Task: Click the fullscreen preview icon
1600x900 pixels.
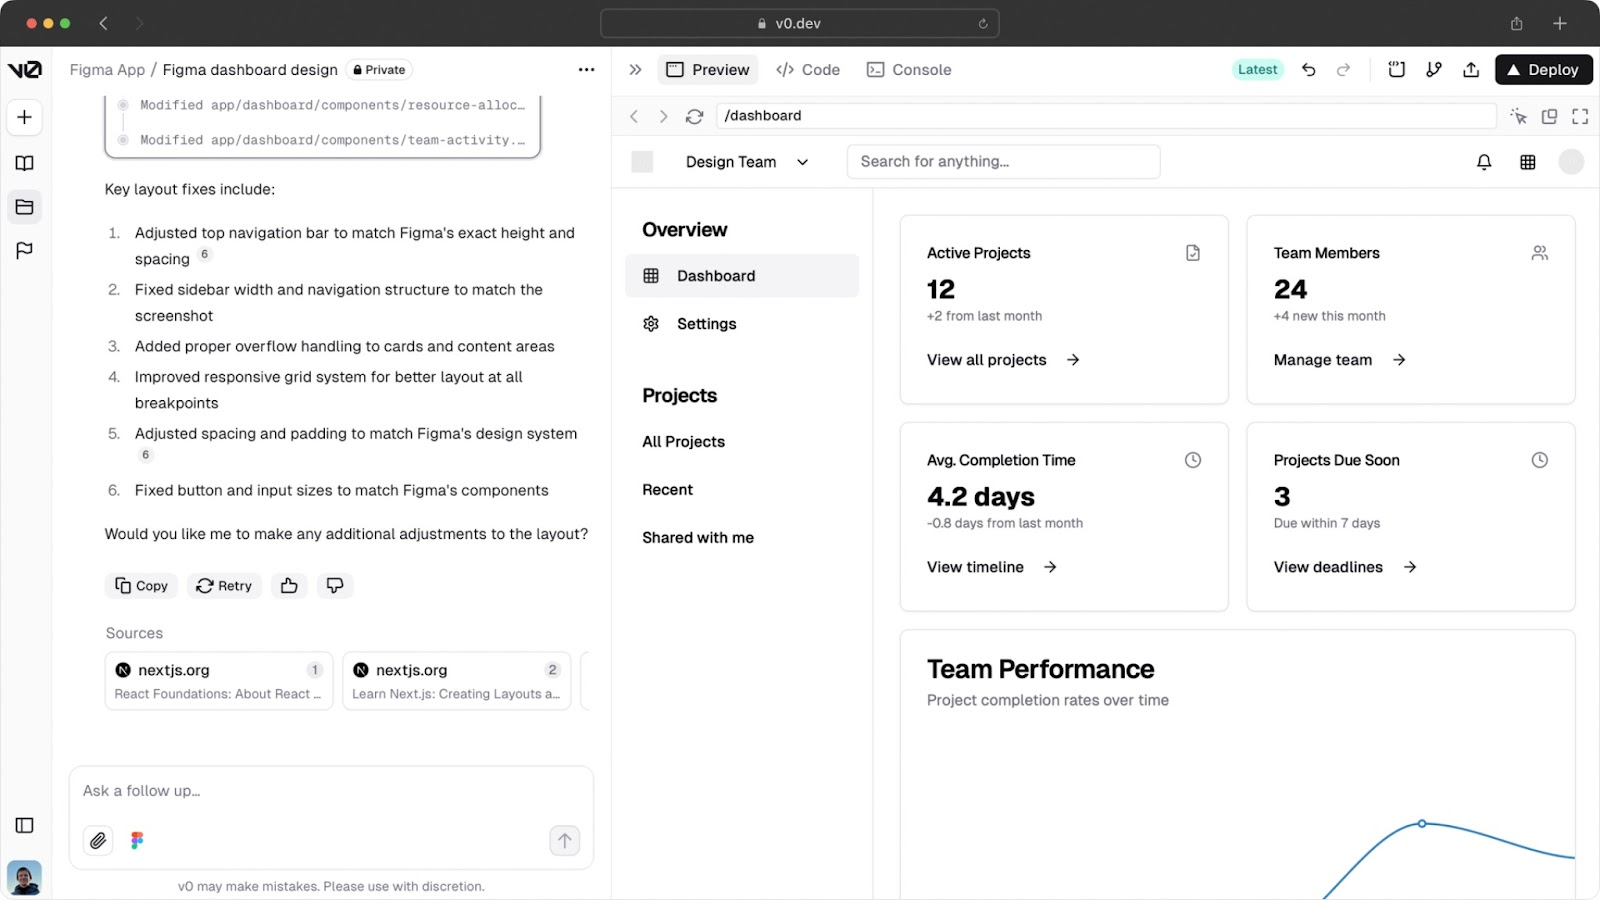Action: pos(1580,116)
